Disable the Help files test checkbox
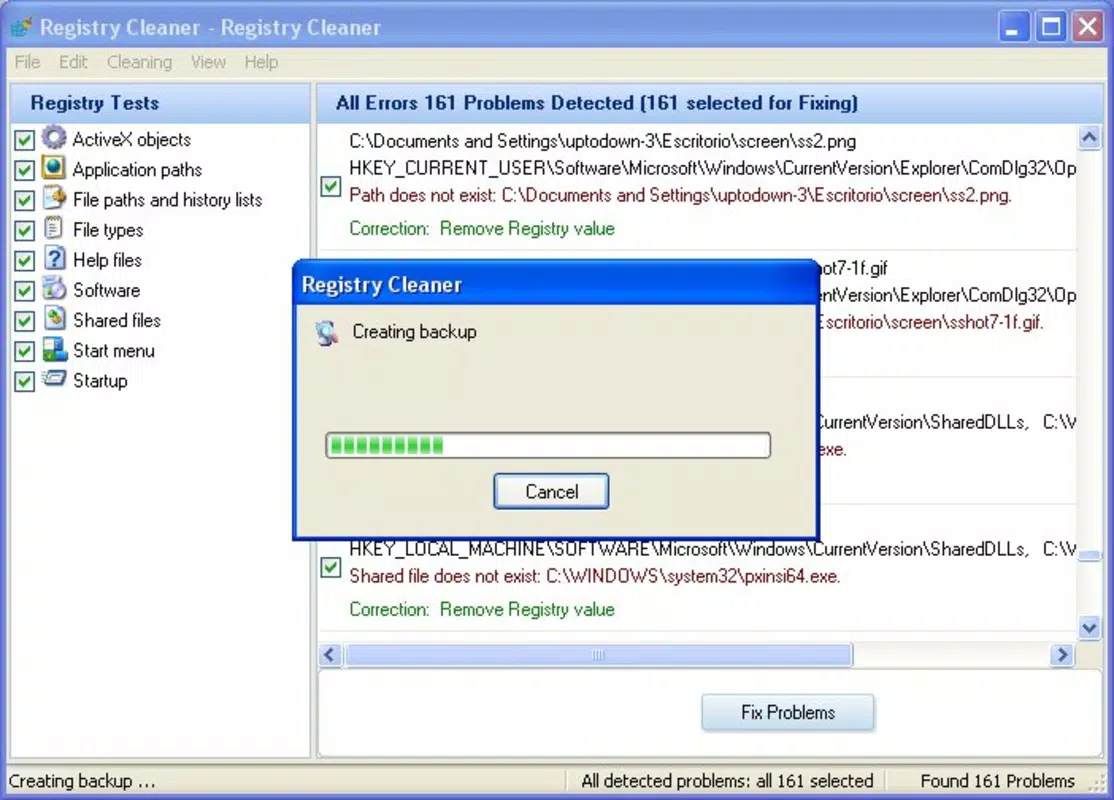 tap(24, 261)
